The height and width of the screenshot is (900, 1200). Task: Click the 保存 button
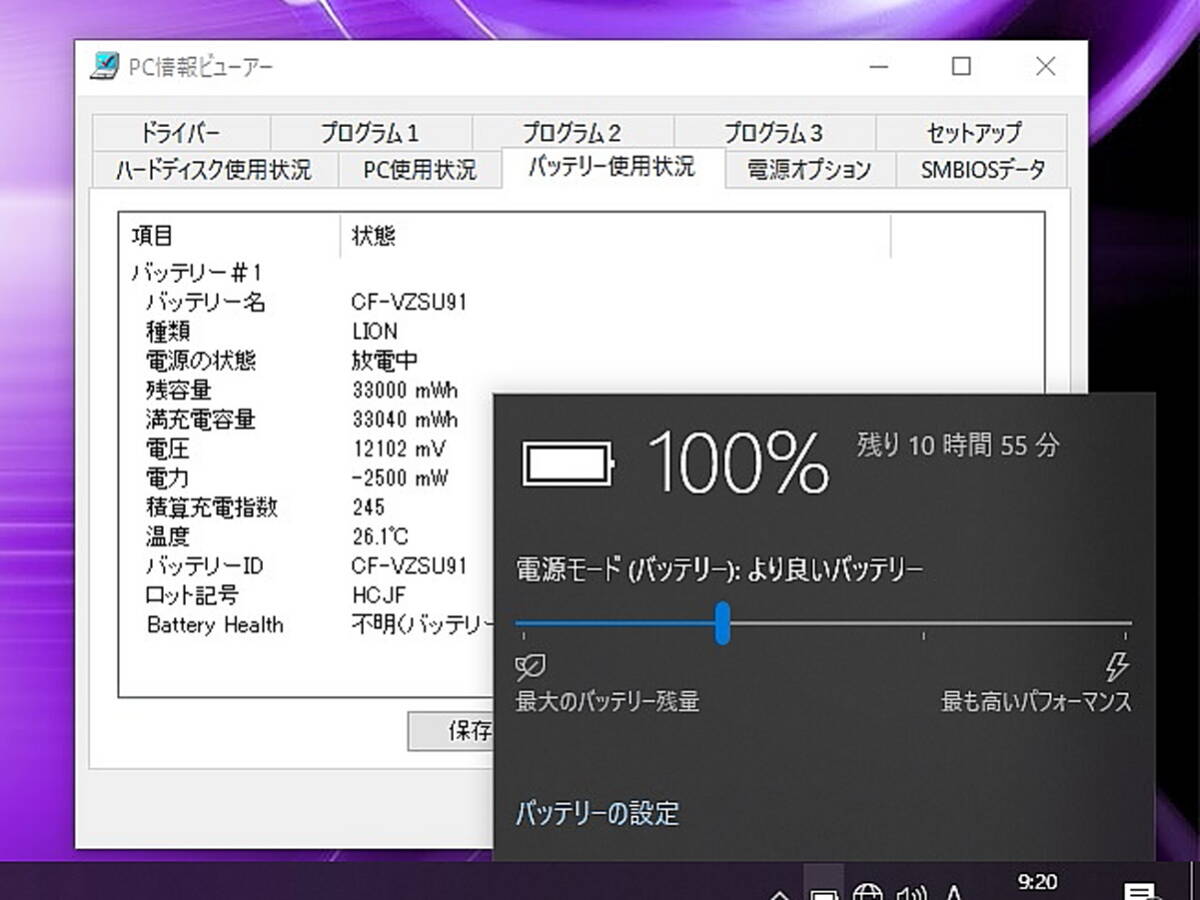point(452,731)
